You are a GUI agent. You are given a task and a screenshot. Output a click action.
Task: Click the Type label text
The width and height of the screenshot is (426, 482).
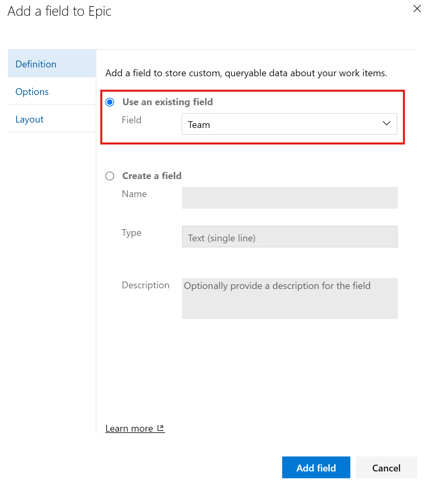[x=131, y=233]
